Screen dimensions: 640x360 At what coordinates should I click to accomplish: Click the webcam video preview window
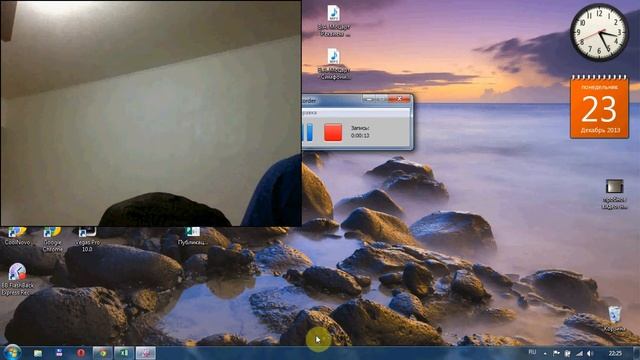click(151, 113)
